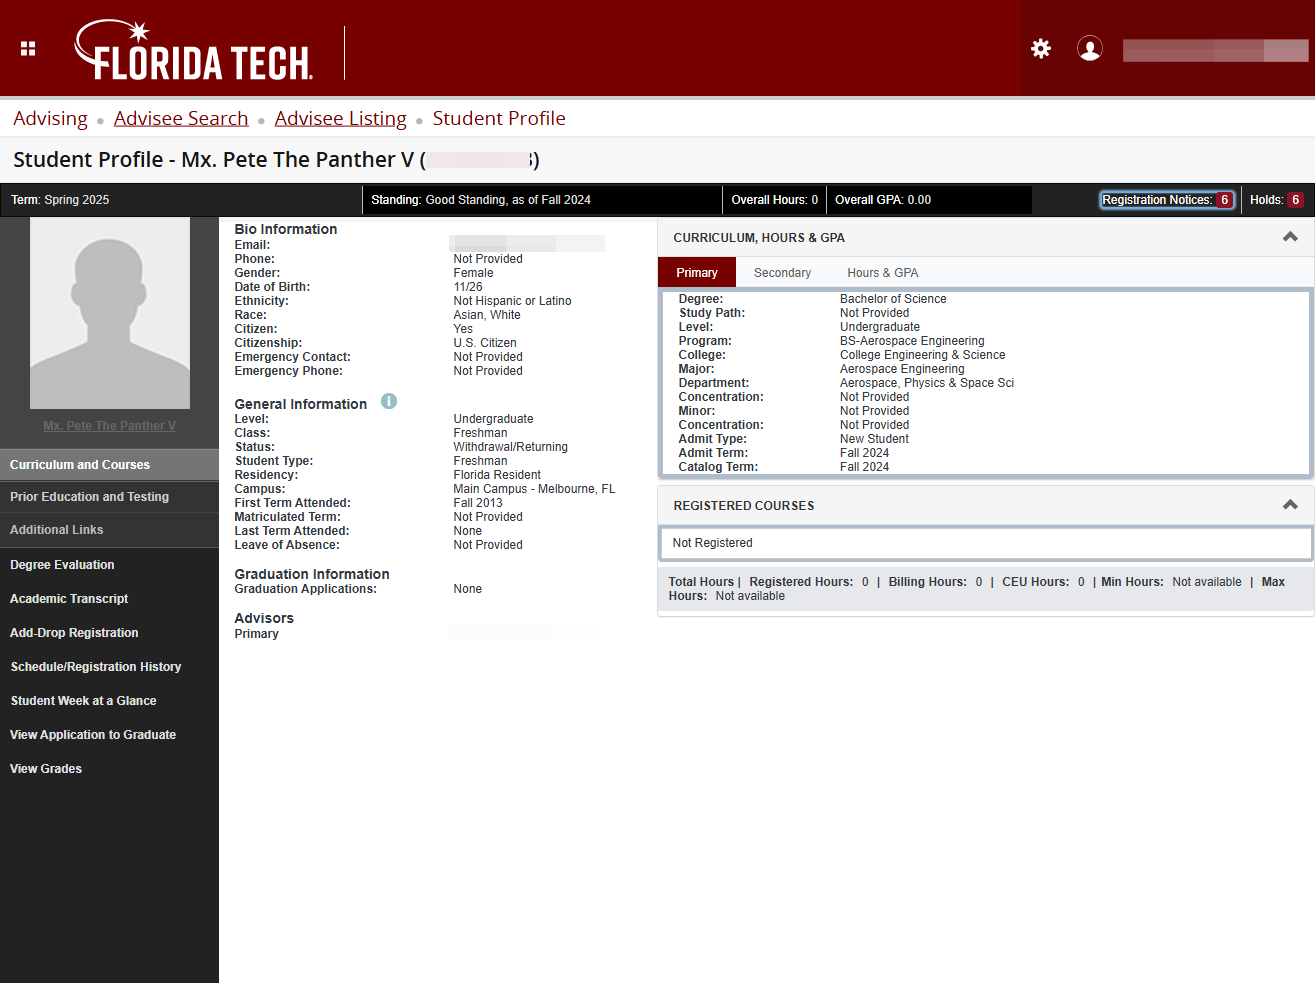Click the Mx. Pete The Panther V name link
Screen dimensions: 1315x983
[x=110, y=426]
